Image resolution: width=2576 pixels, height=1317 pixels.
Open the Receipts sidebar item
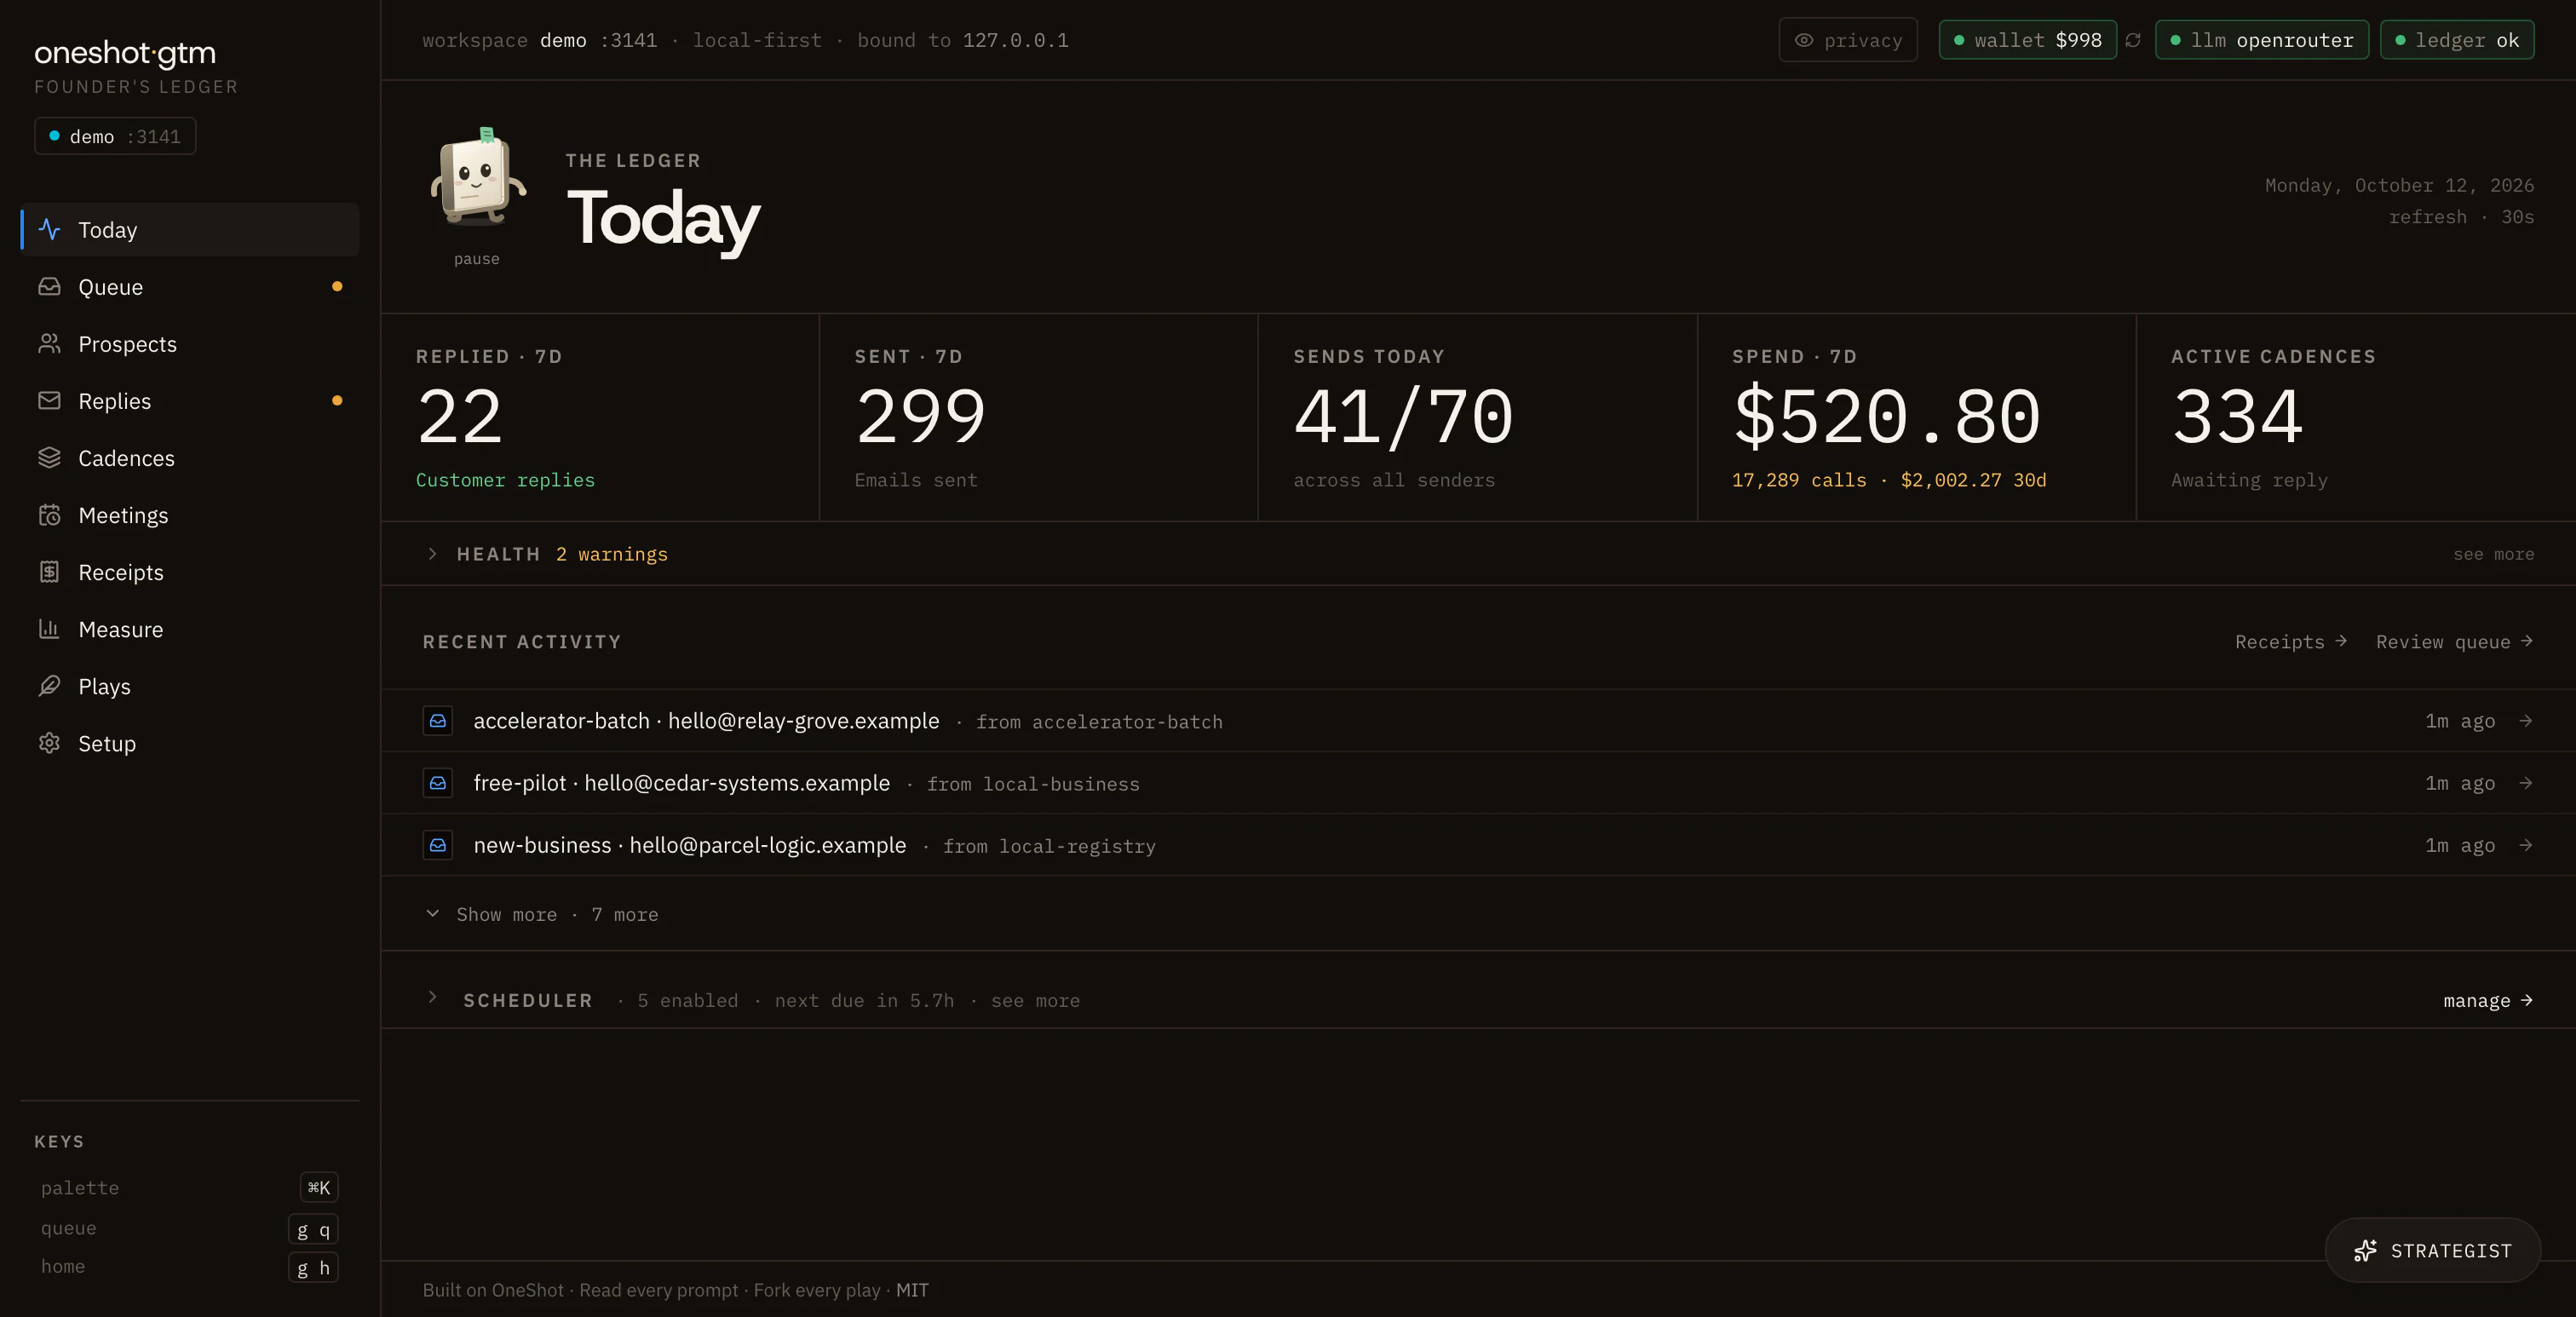[x=190, y=571]
